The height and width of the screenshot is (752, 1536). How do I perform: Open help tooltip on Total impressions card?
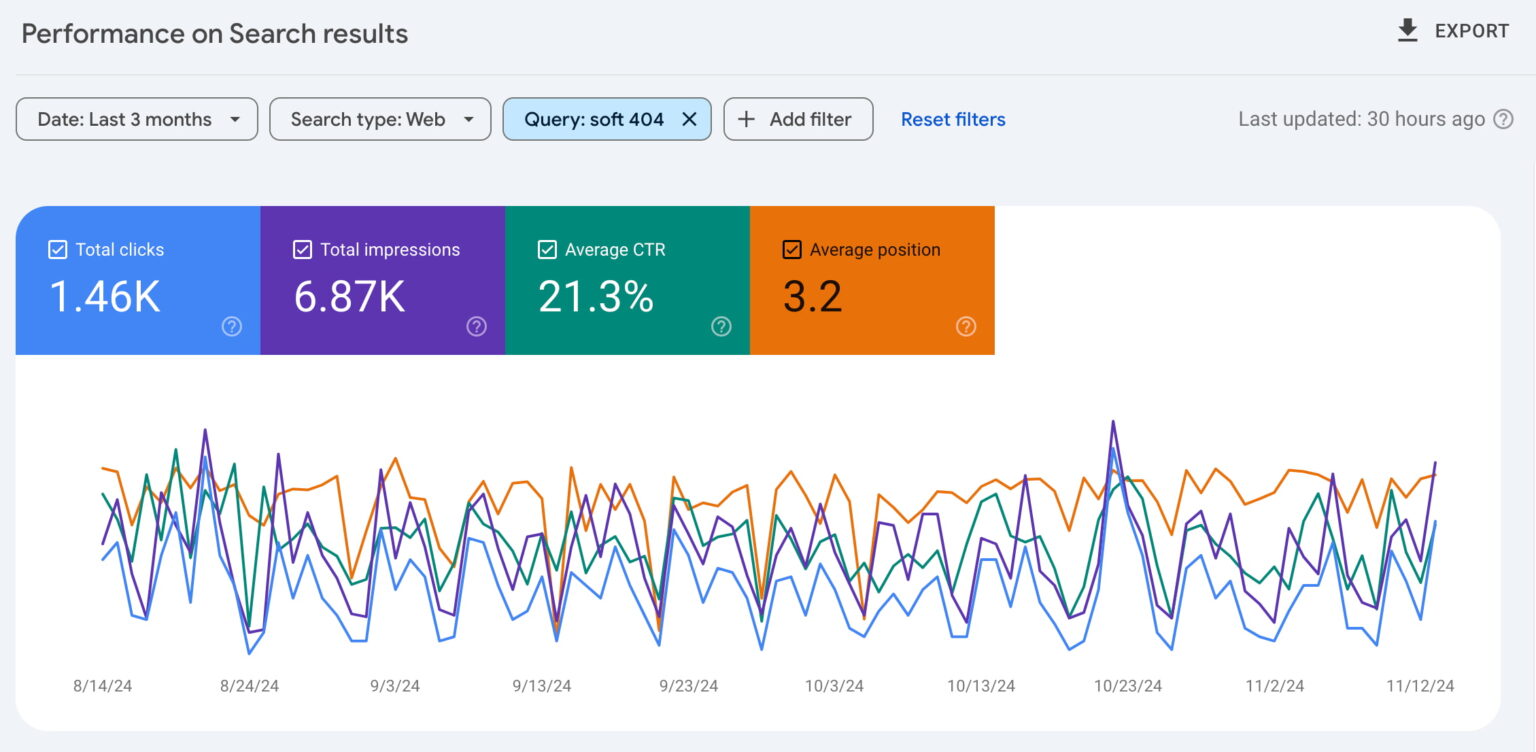point(476,326)
